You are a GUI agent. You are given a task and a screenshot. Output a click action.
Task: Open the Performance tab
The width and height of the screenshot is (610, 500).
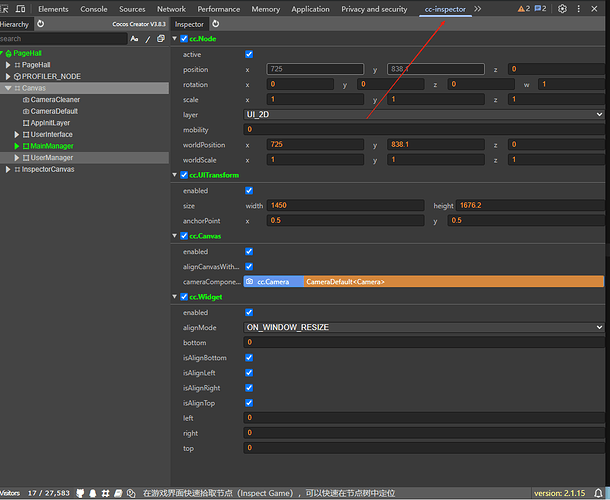pyautogui.click(x=219, y=9)
